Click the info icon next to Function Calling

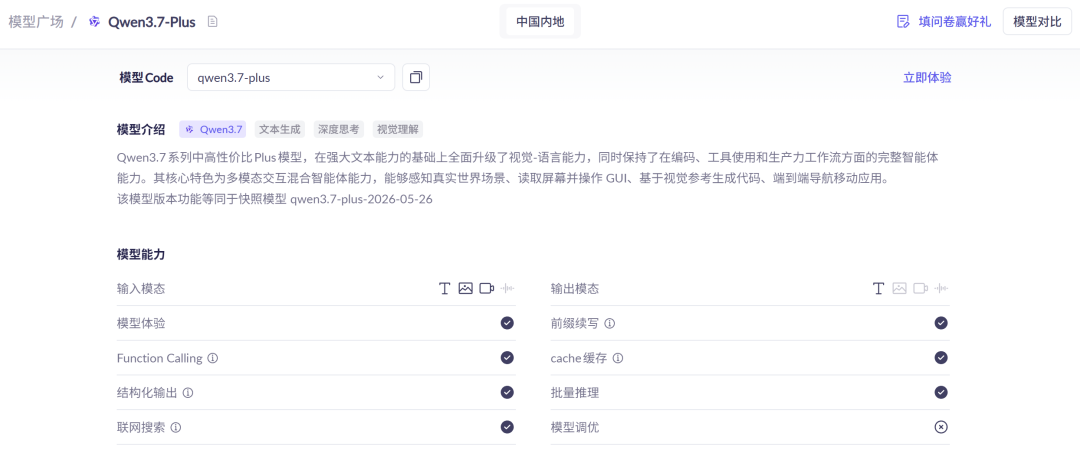tap(213, 358)
